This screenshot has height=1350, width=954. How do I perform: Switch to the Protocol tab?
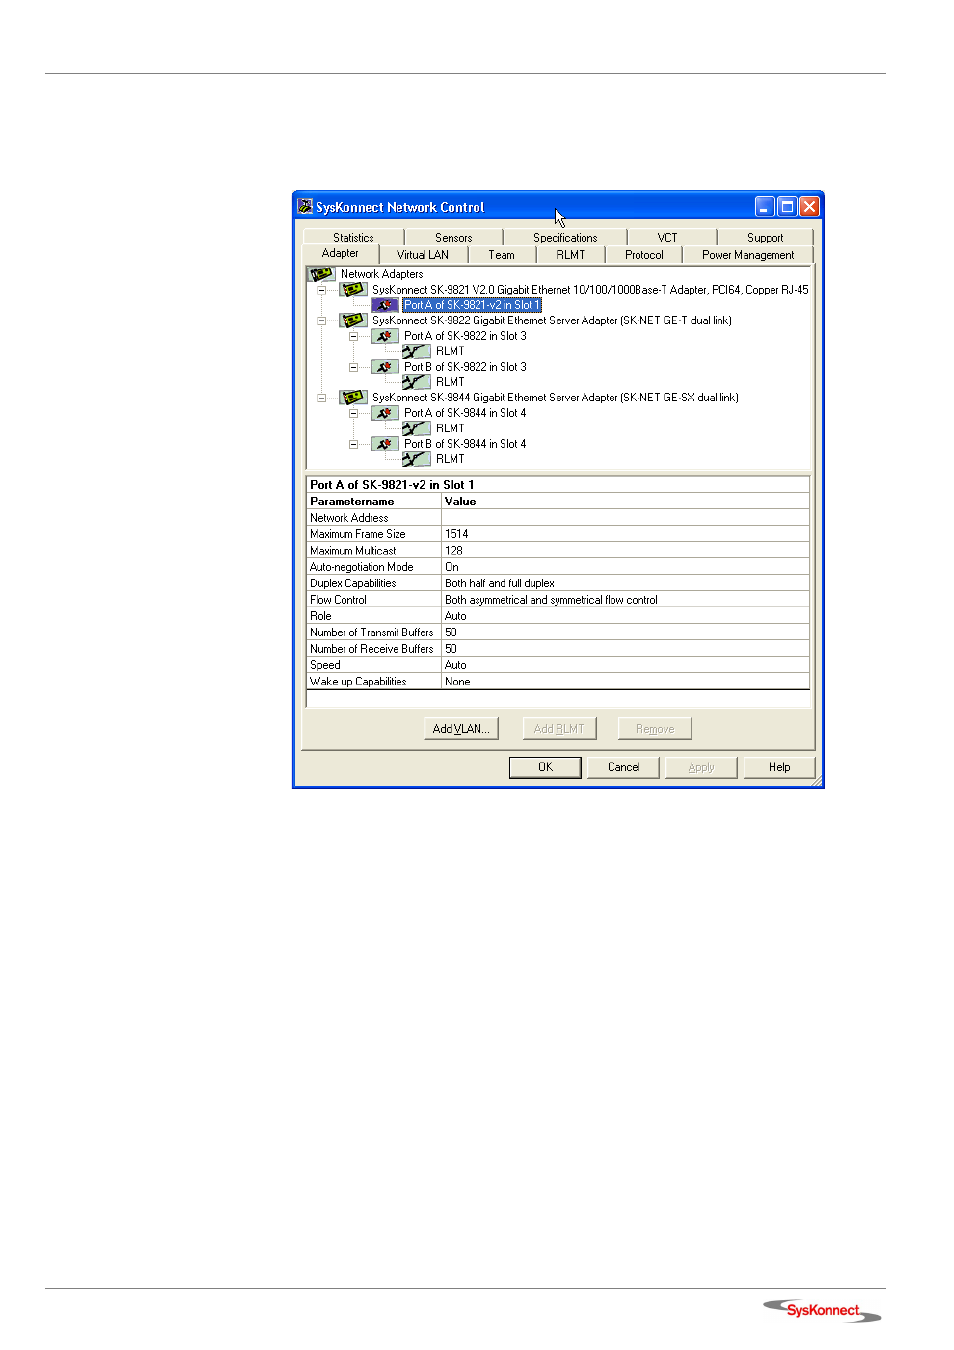pyautogui.click(x=644, y=255)
